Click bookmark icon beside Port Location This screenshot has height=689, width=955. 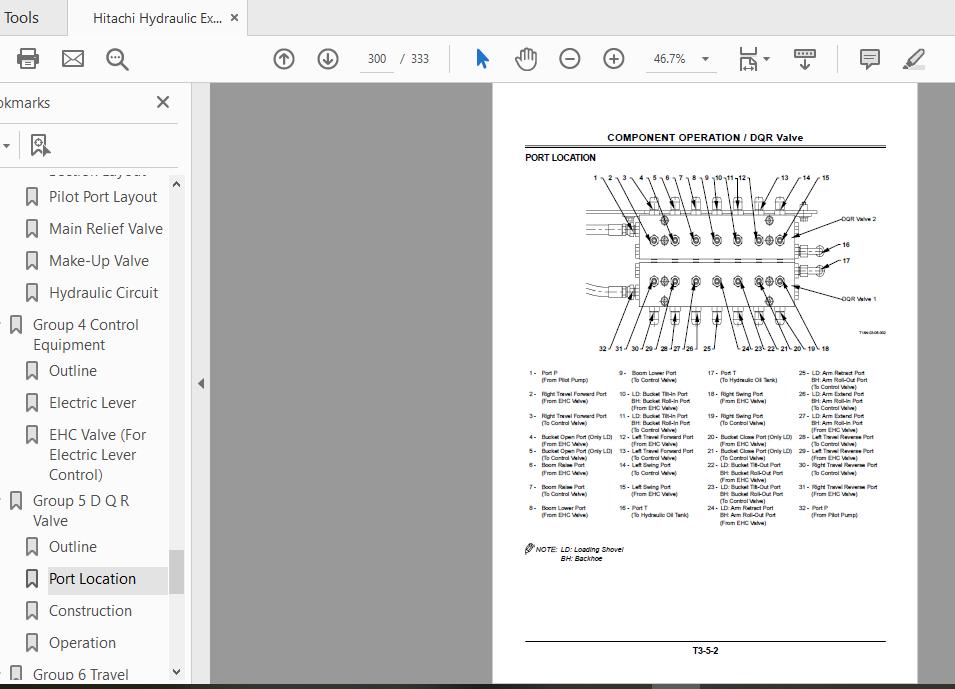coord(32,579)
